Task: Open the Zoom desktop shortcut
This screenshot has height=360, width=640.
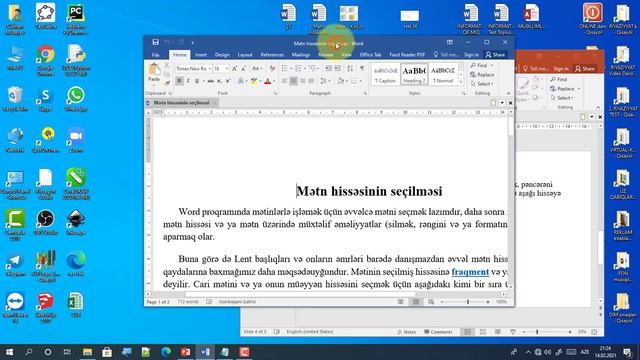Action: (x=76, y=140)
